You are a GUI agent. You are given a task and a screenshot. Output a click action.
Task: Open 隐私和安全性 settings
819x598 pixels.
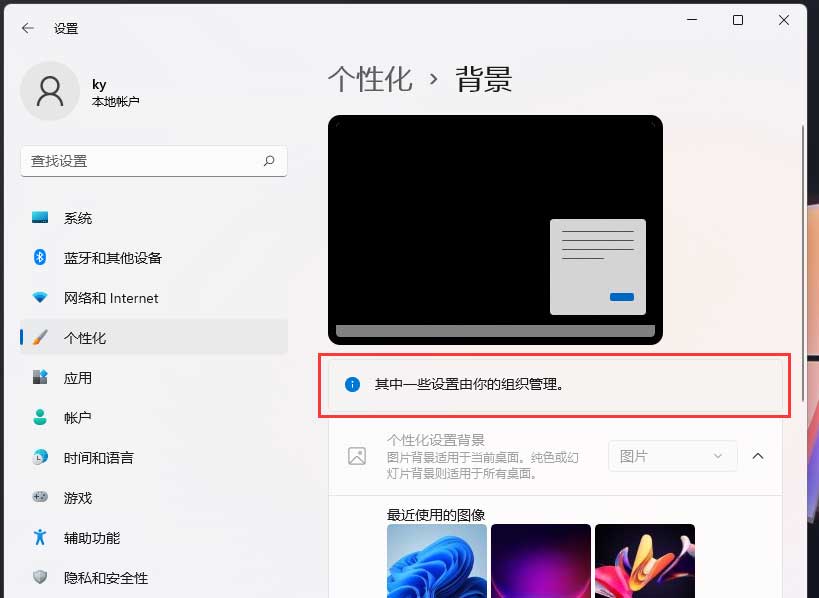pyautogui.click(x=105, y=578)
